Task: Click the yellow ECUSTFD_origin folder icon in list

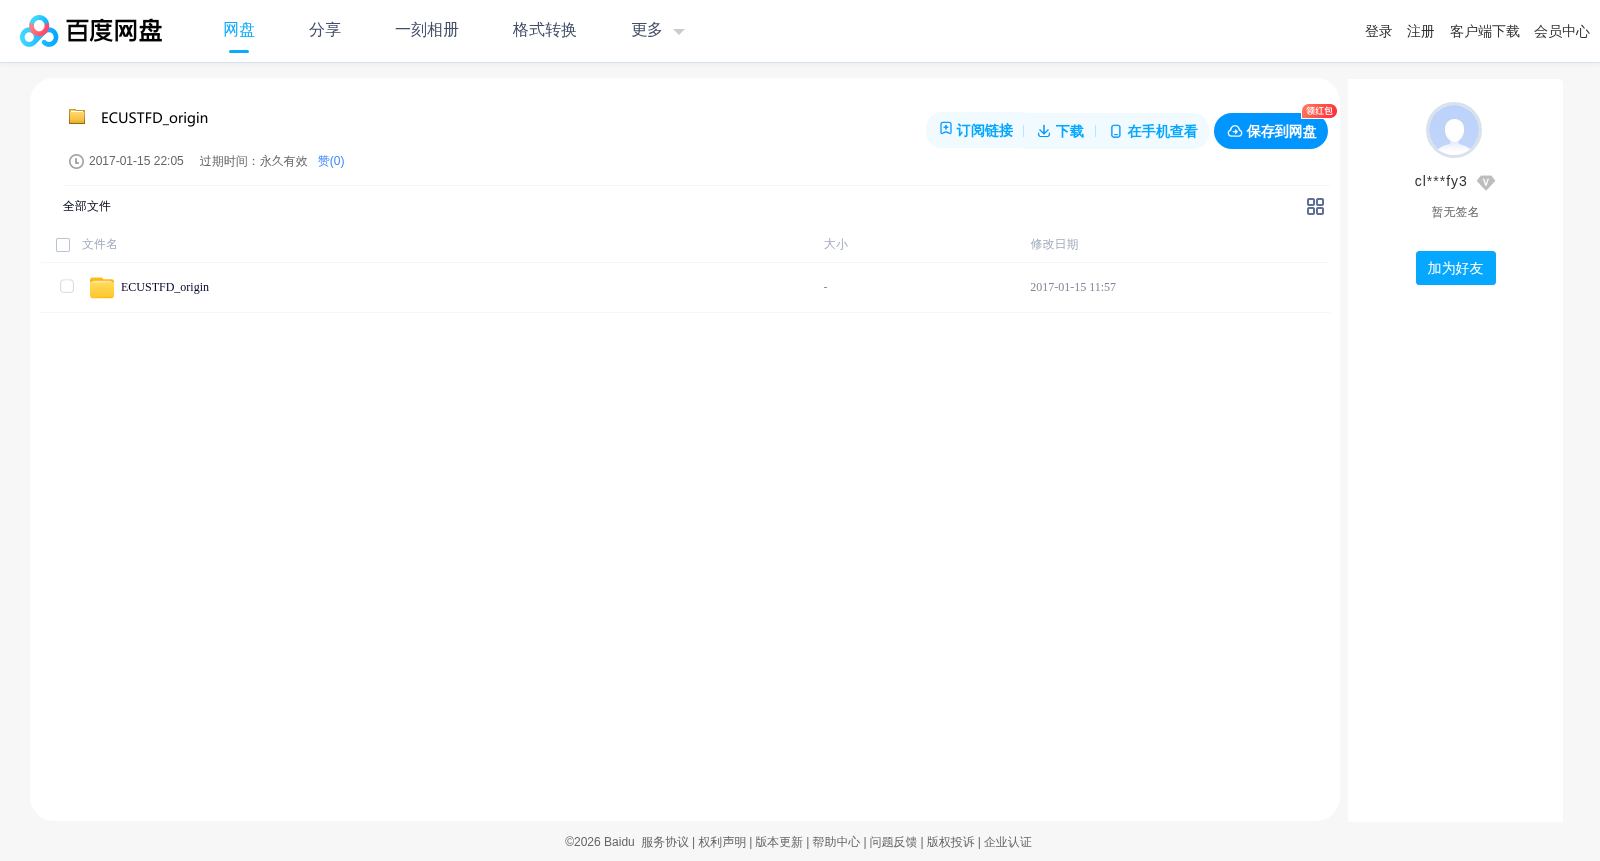Action: coord(102,287)
